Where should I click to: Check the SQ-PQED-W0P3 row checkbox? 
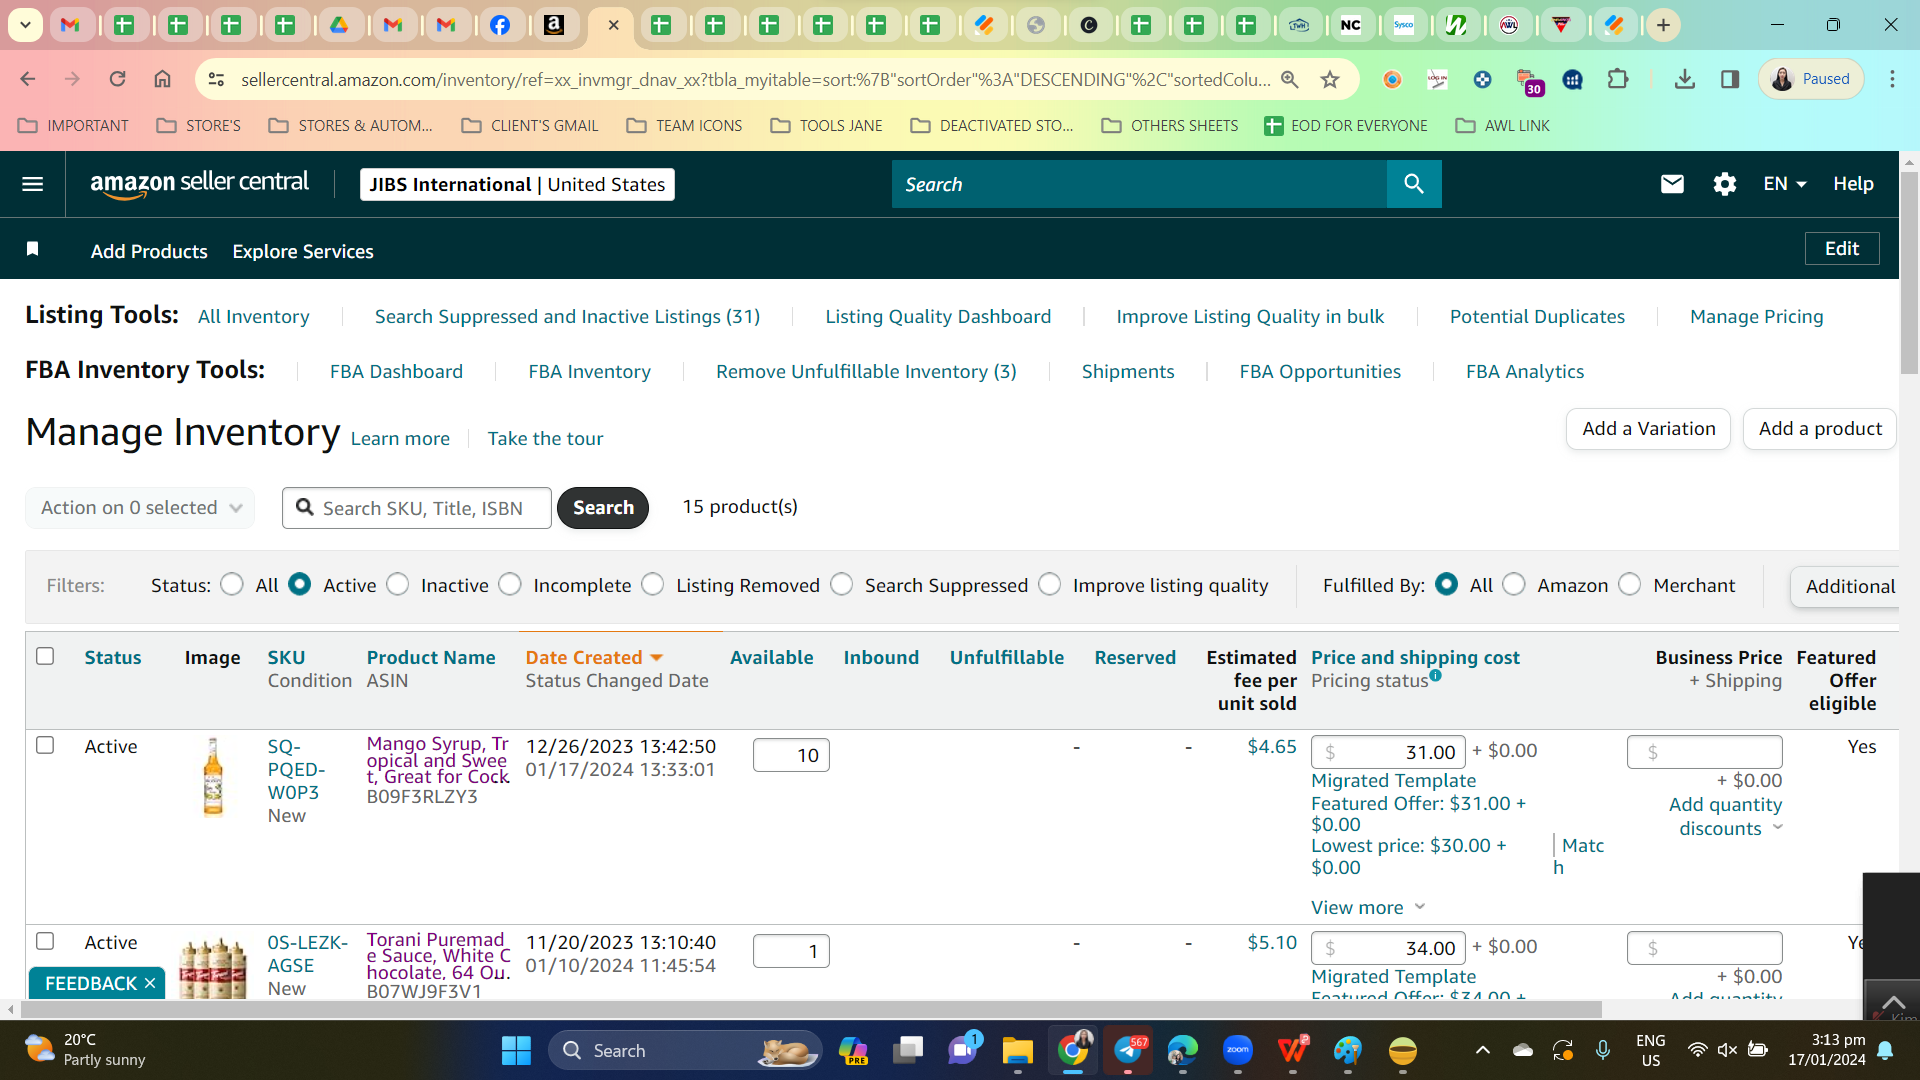point(45,745)
